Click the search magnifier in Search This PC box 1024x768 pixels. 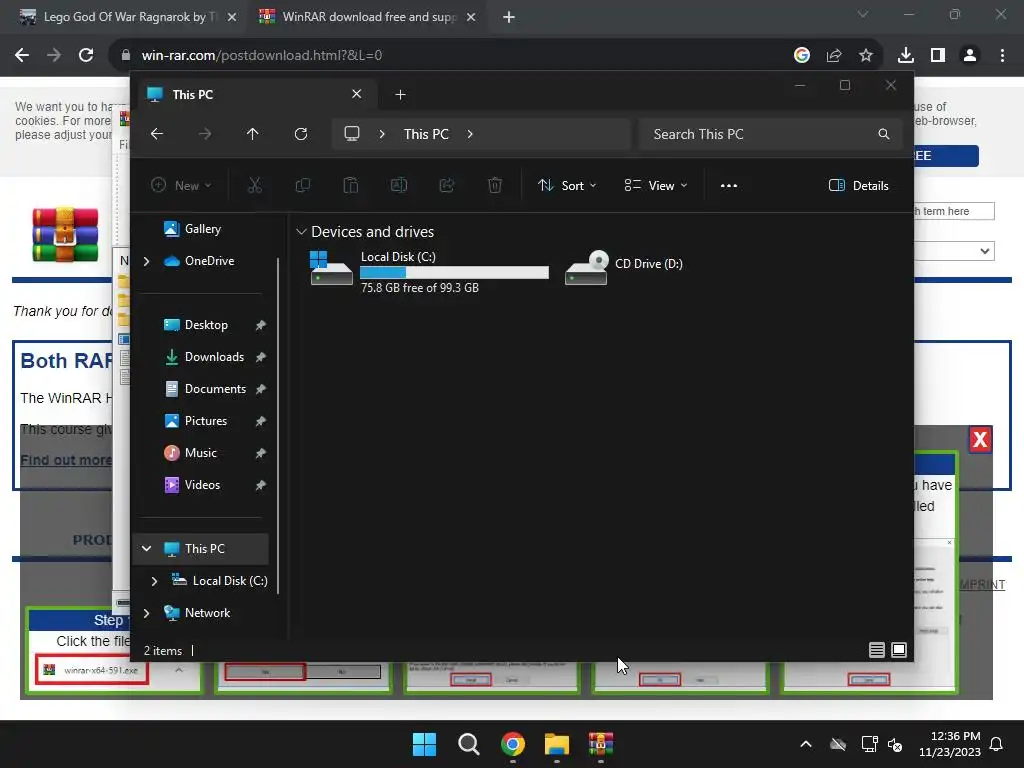[884, 134]
